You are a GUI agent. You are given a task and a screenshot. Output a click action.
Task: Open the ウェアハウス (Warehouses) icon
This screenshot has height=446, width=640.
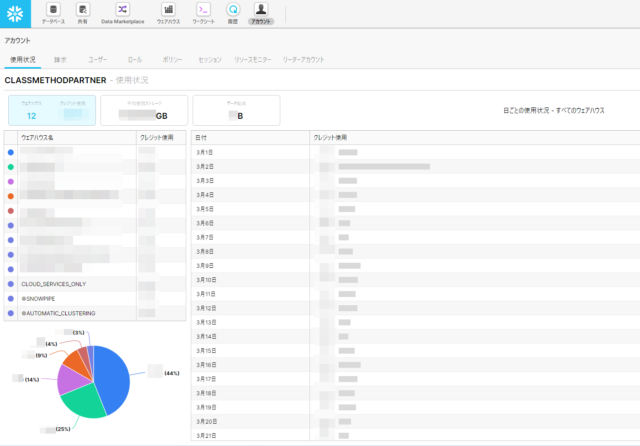click(x=168, y=13)
